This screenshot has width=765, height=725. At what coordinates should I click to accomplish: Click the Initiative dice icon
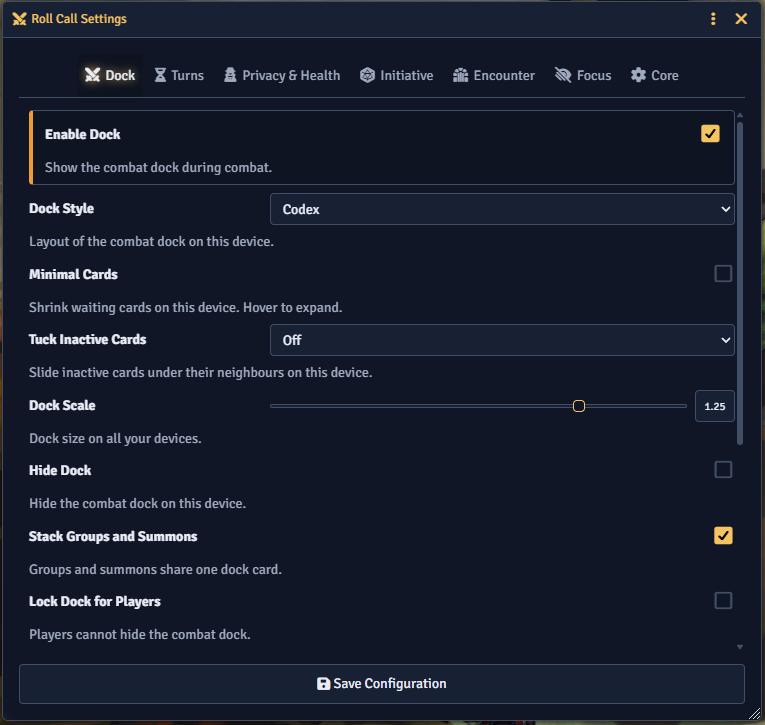367,75
